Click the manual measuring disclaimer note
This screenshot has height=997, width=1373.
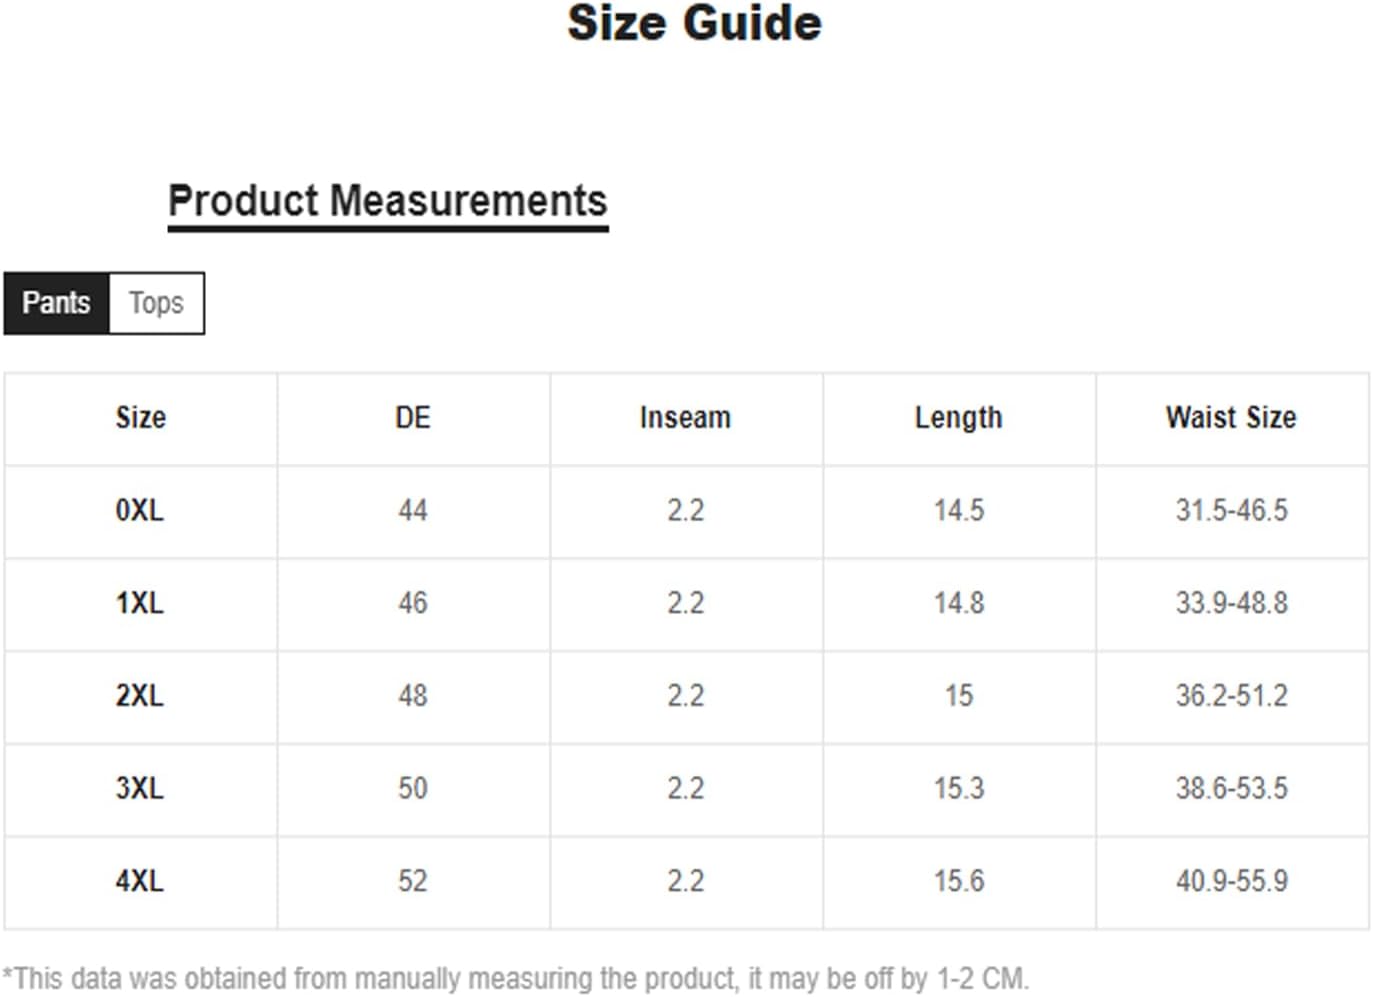tap(515, 978)
